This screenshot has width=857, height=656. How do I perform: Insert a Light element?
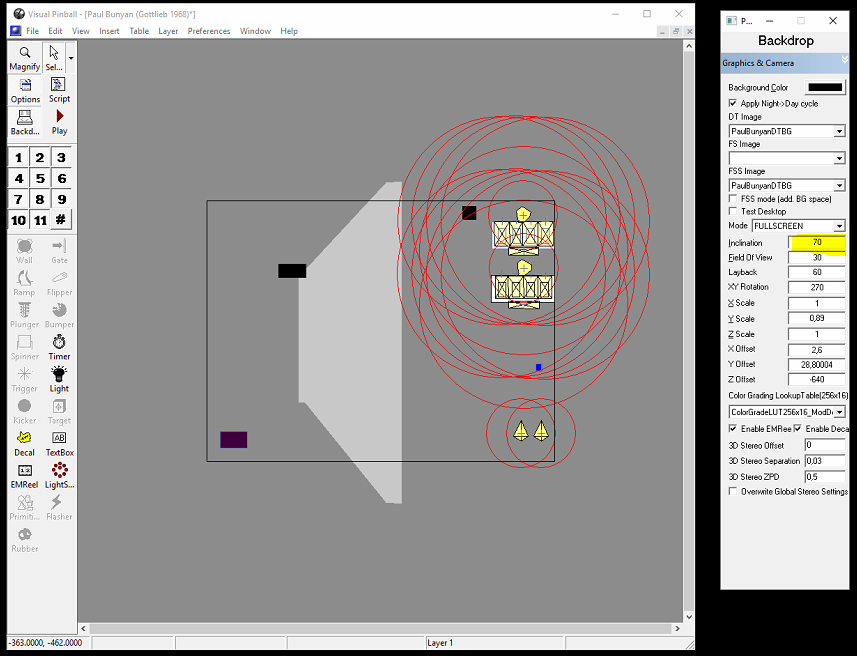tap(59, 380)
